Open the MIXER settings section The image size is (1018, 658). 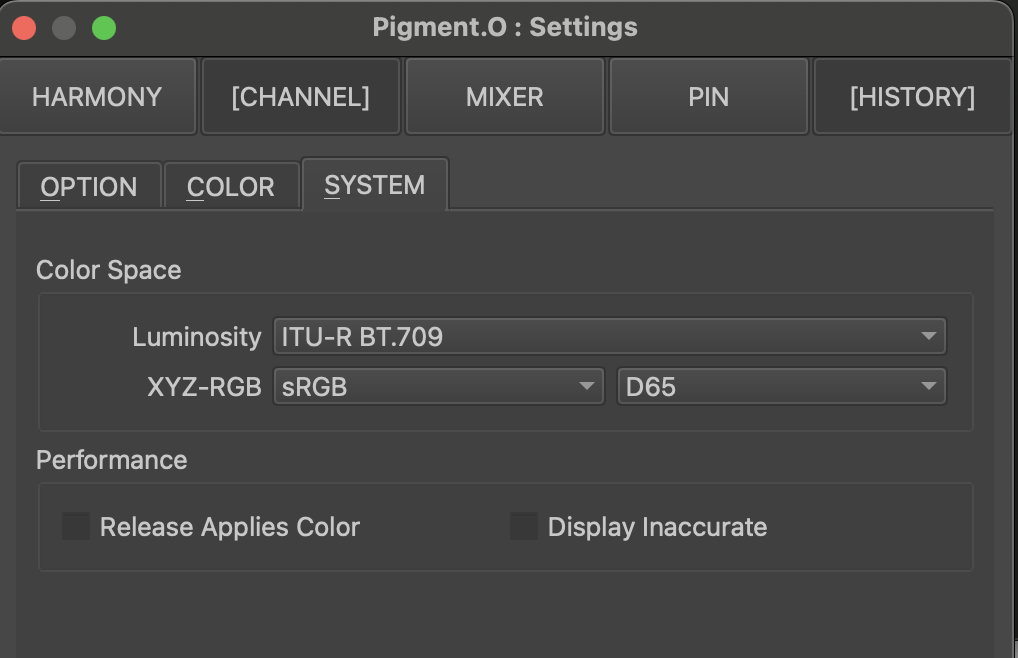pyautogui.click(x=505, y=97)
